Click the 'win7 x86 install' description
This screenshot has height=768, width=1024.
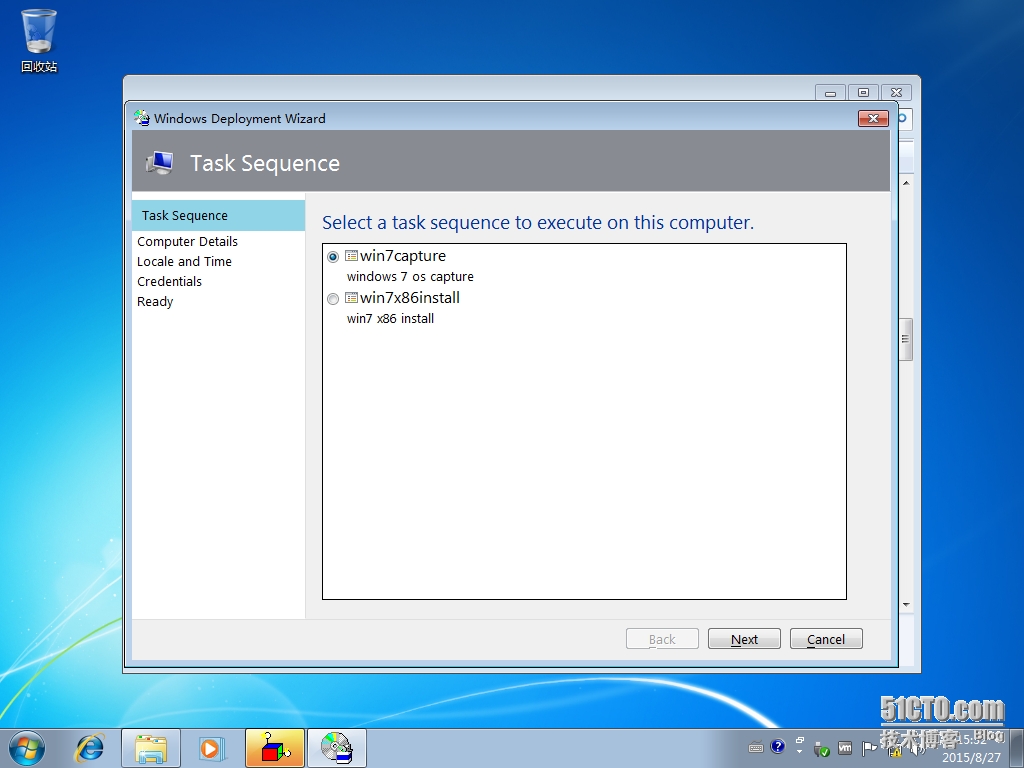coord(391,319)
